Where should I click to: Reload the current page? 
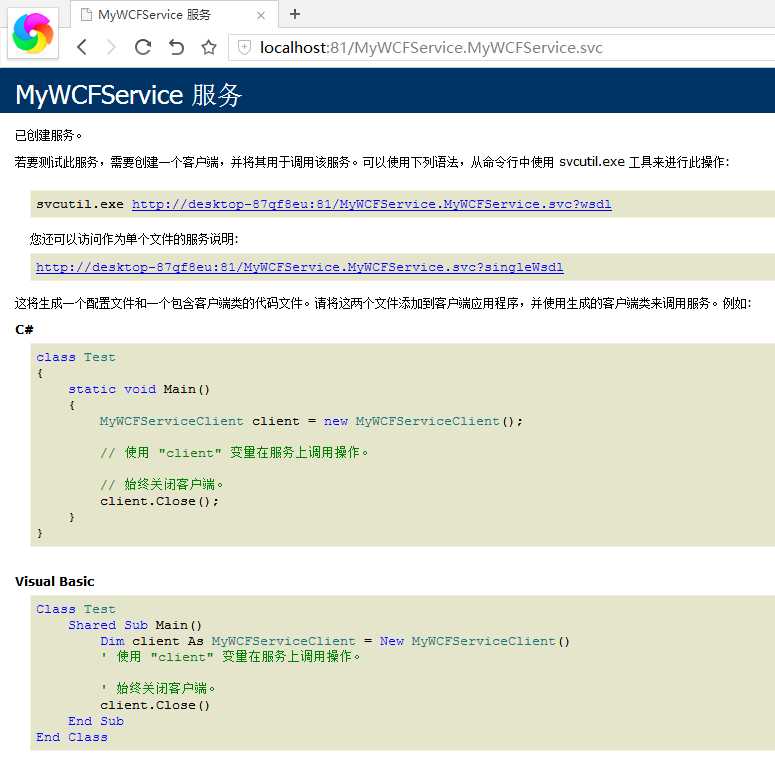(143, 47)
